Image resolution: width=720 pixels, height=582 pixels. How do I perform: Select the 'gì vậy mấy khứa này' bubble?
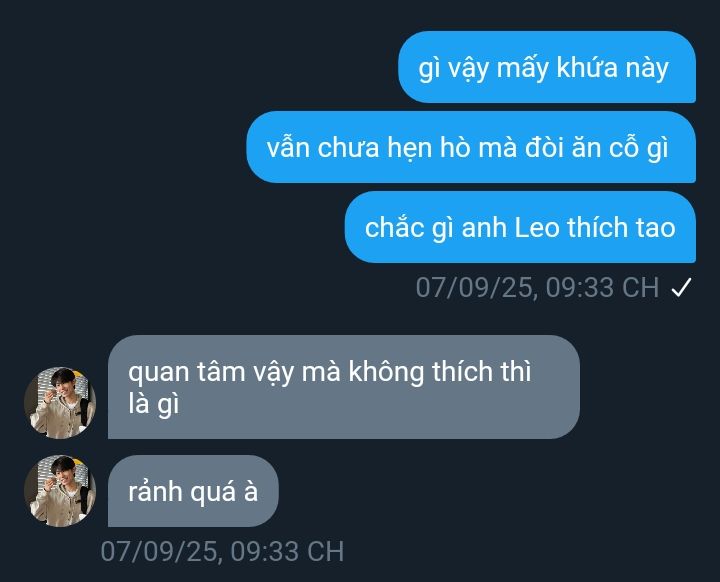[x=547, y=67]
